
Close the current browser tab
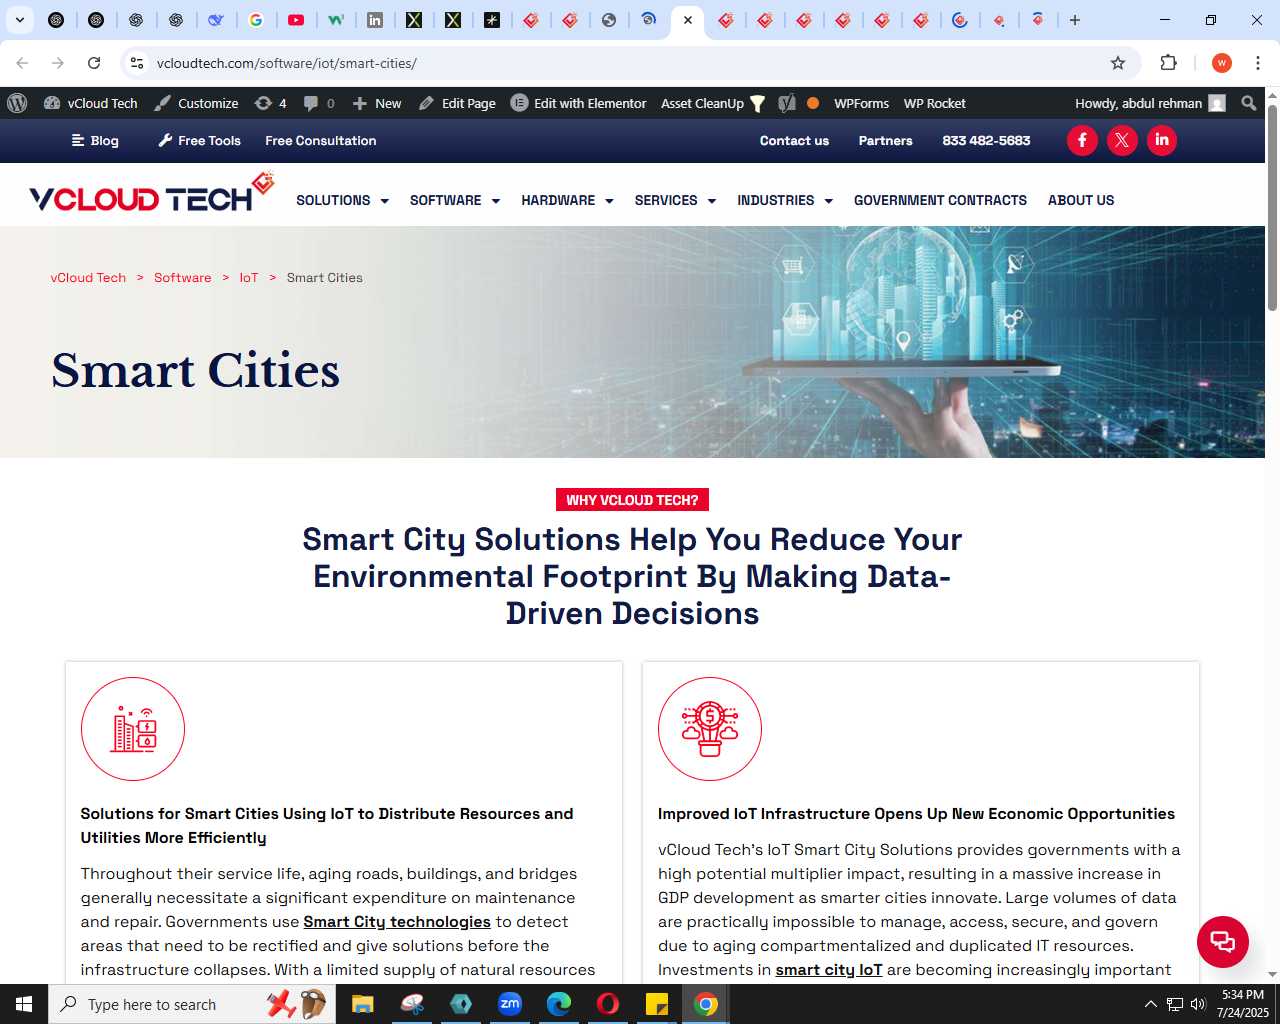point(688,20)
